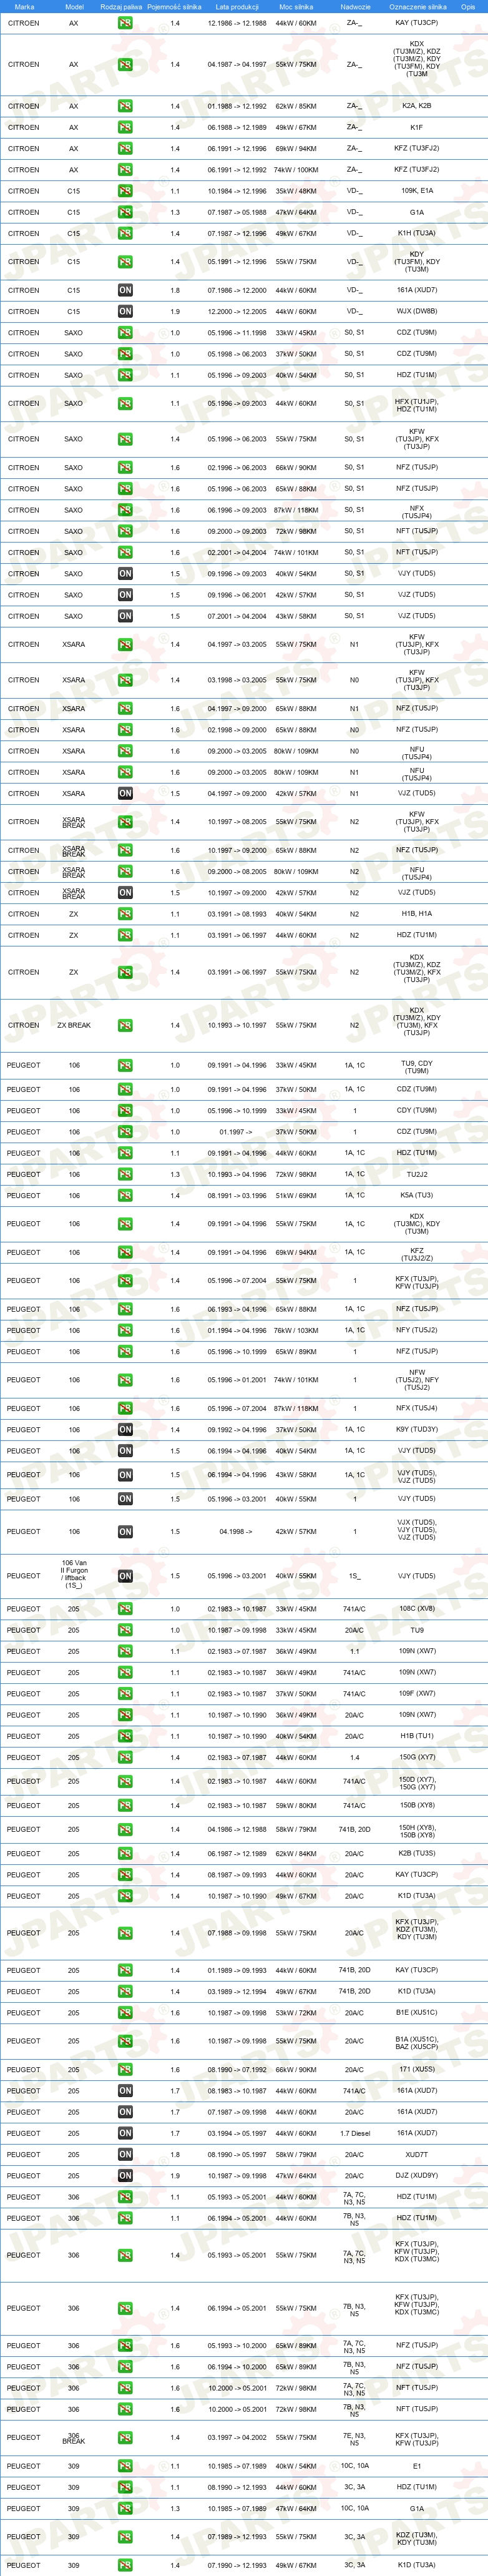Screen dimensions: 488x2576
Task: Click the '109K, E1A' engine code
Action: (x=417, y=191)
